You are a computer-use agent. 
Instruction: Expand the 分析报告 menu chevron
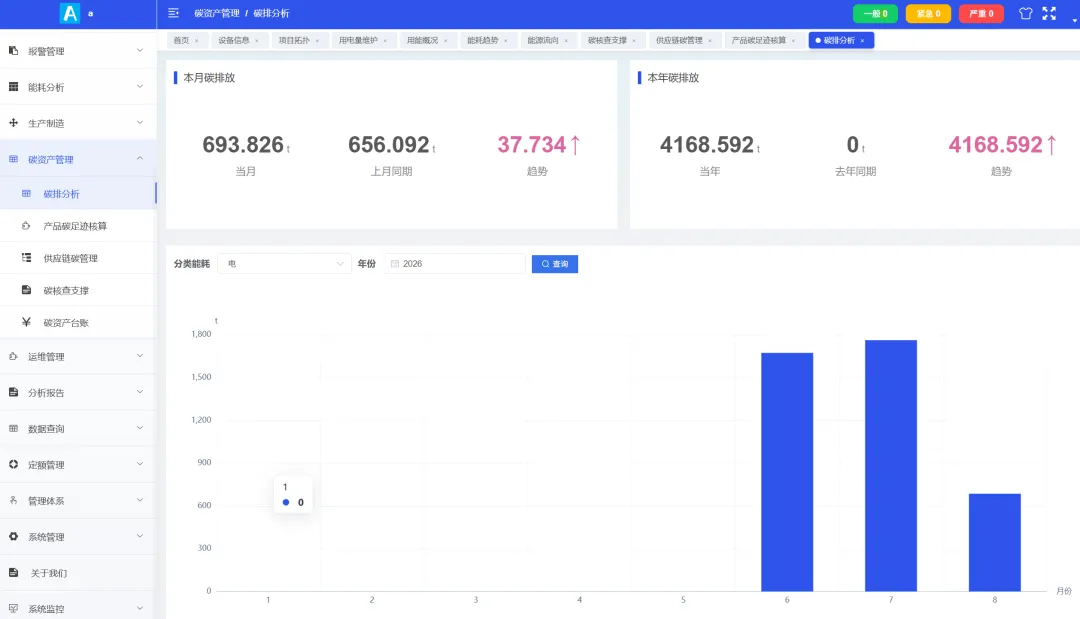[140, 392]
